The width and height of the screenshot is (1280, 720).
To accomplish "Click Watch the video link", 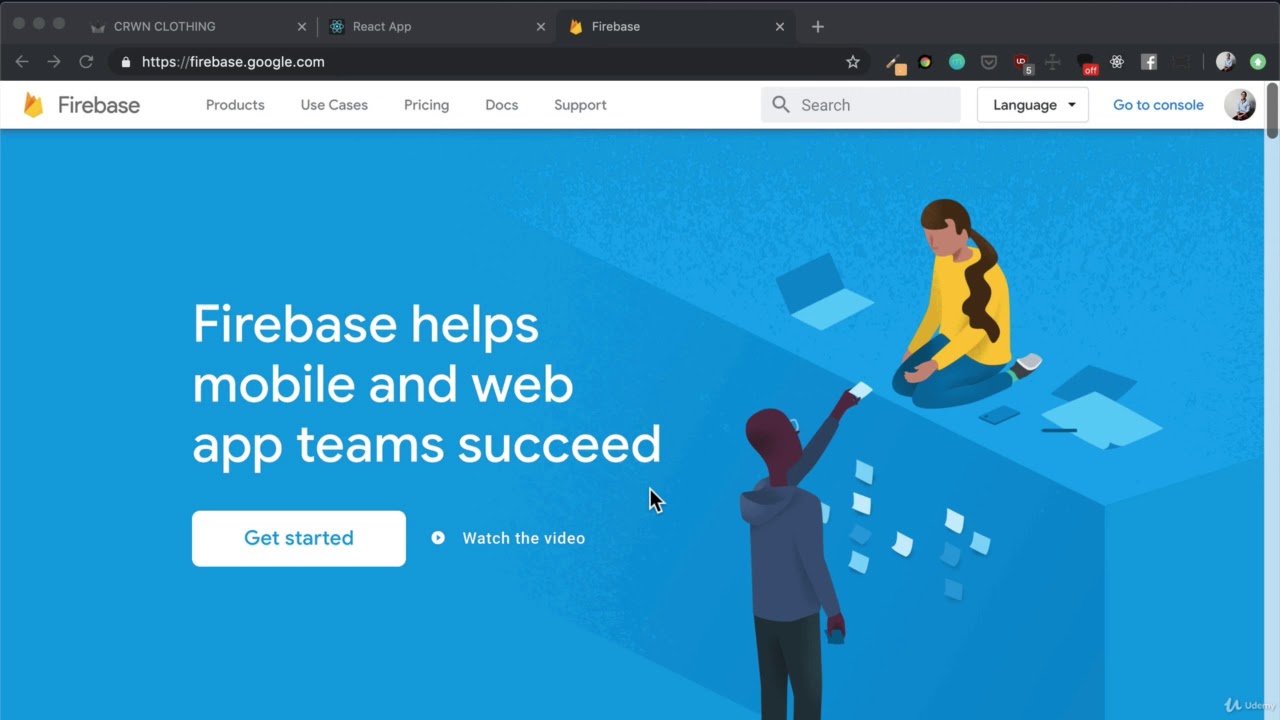I will 523,538.
